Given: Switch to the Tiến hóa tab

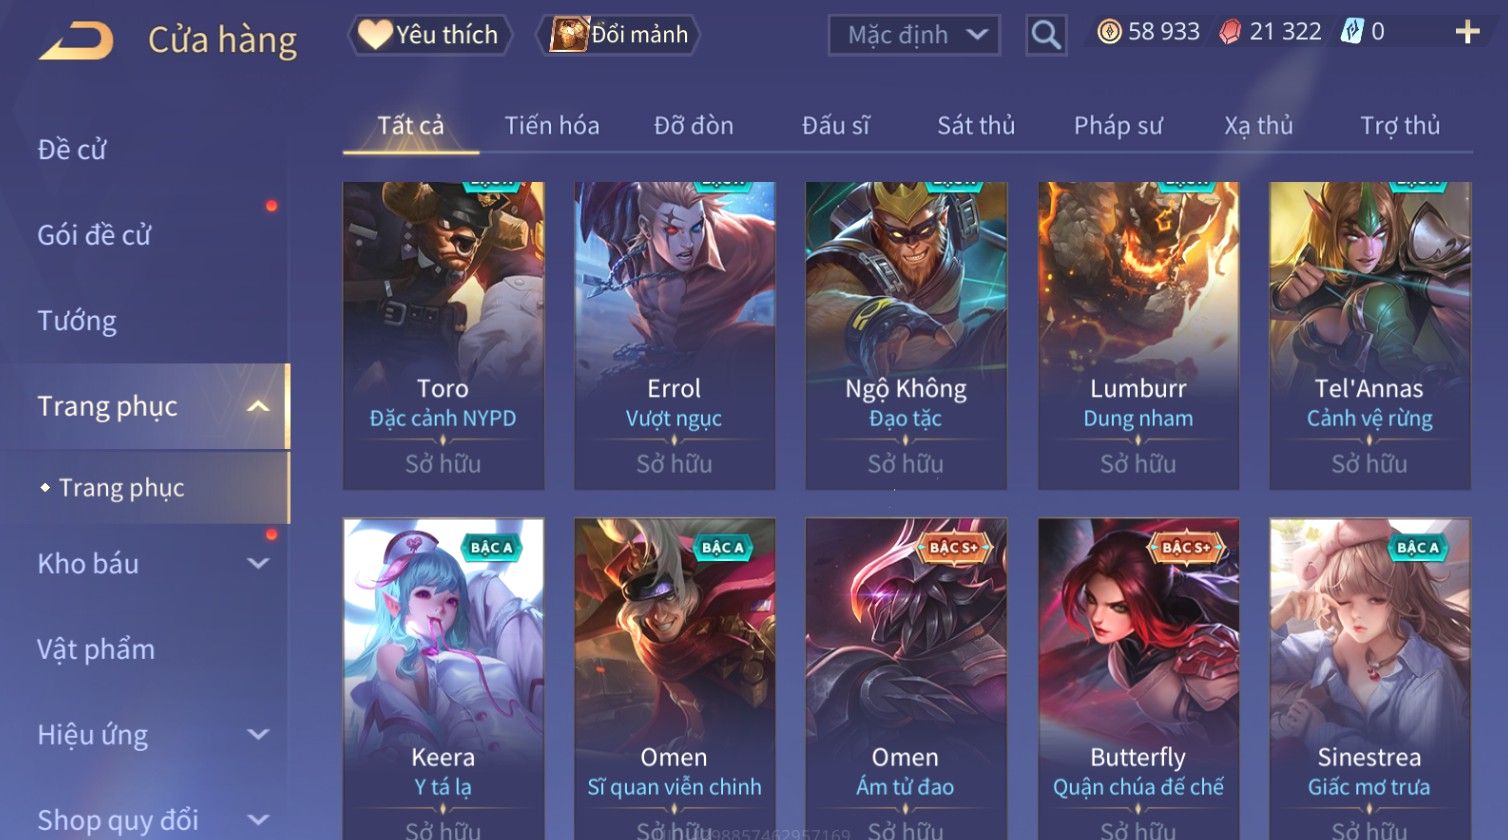Looking at the screenshot, I should click(552, 126).
